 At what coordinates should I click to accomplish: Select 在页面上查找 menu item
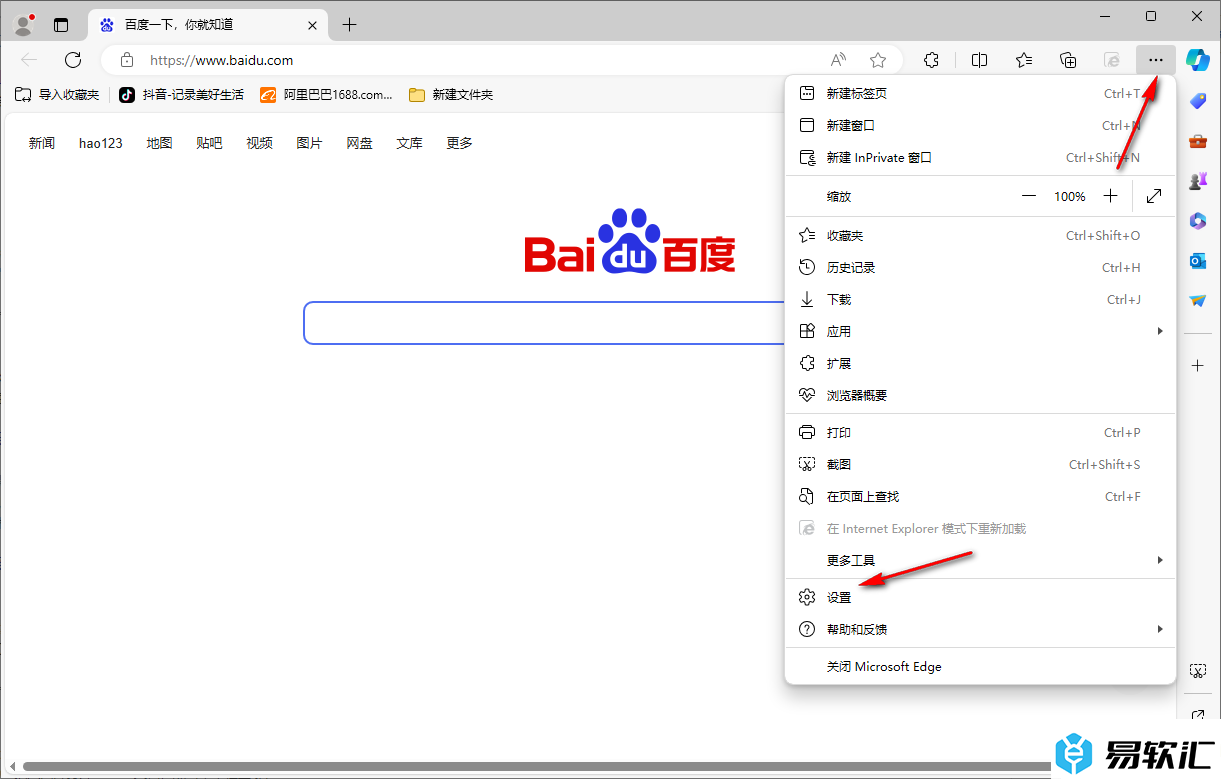(980, 497)
